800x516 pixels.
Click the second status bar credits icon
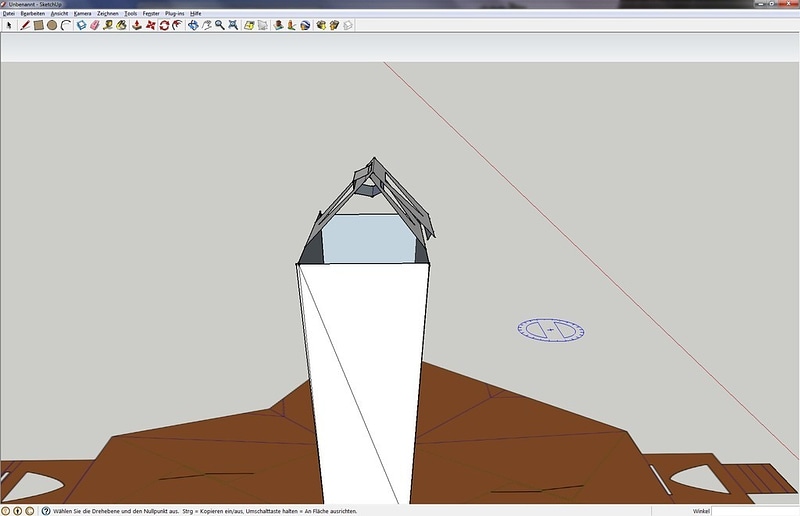click(17, 510)
